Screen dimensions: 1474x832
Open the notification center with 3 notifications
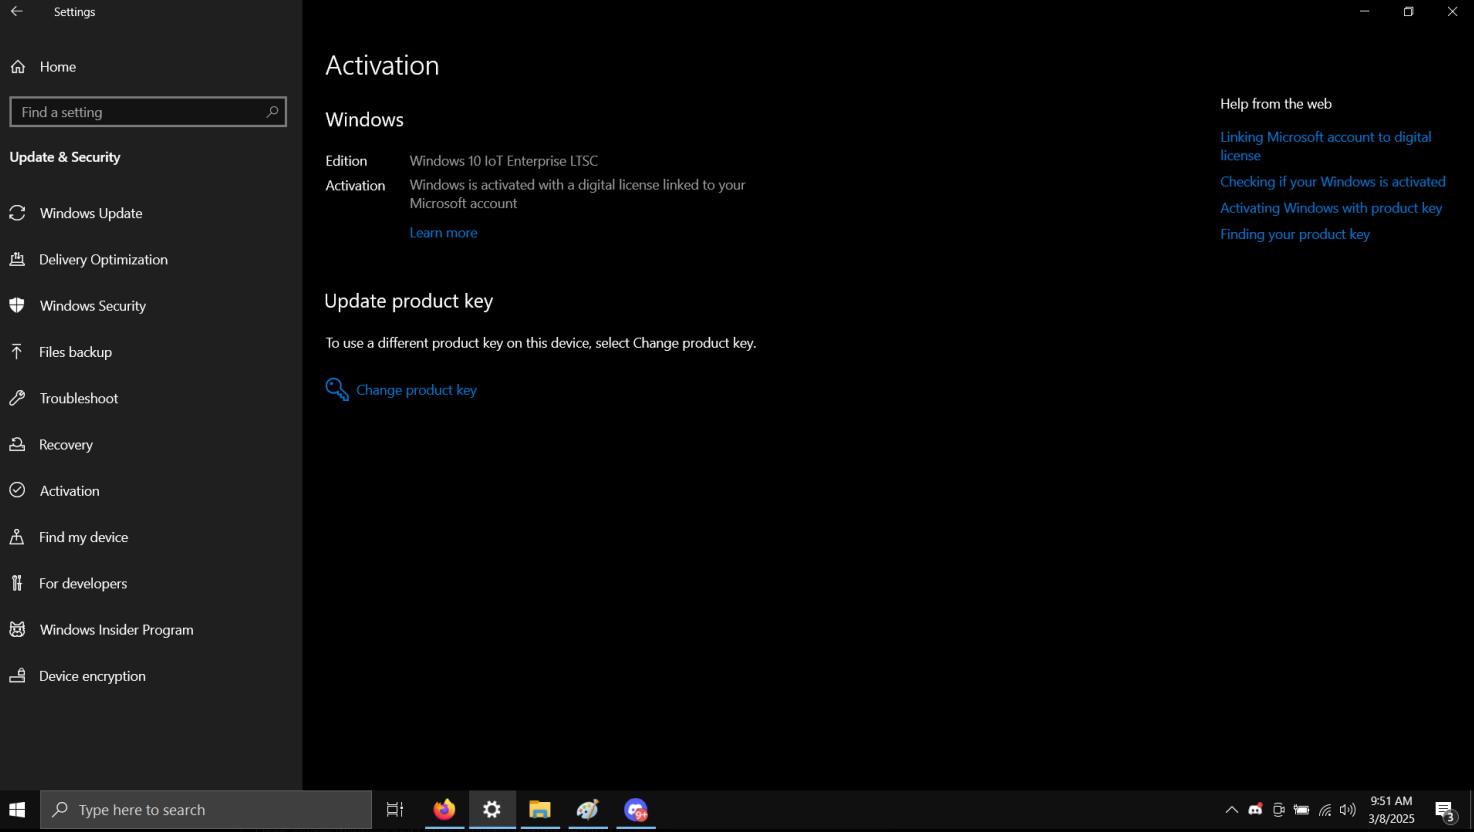coord(1445,811)
